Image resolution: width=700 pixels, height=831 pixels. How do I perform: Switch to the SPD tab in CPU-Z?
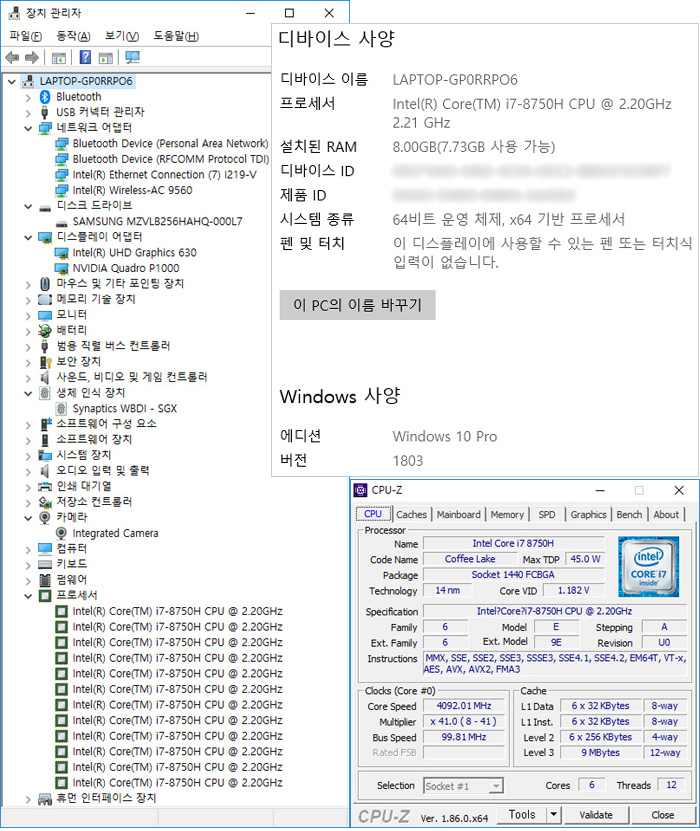pyautogui.click(x=547, y=515)
